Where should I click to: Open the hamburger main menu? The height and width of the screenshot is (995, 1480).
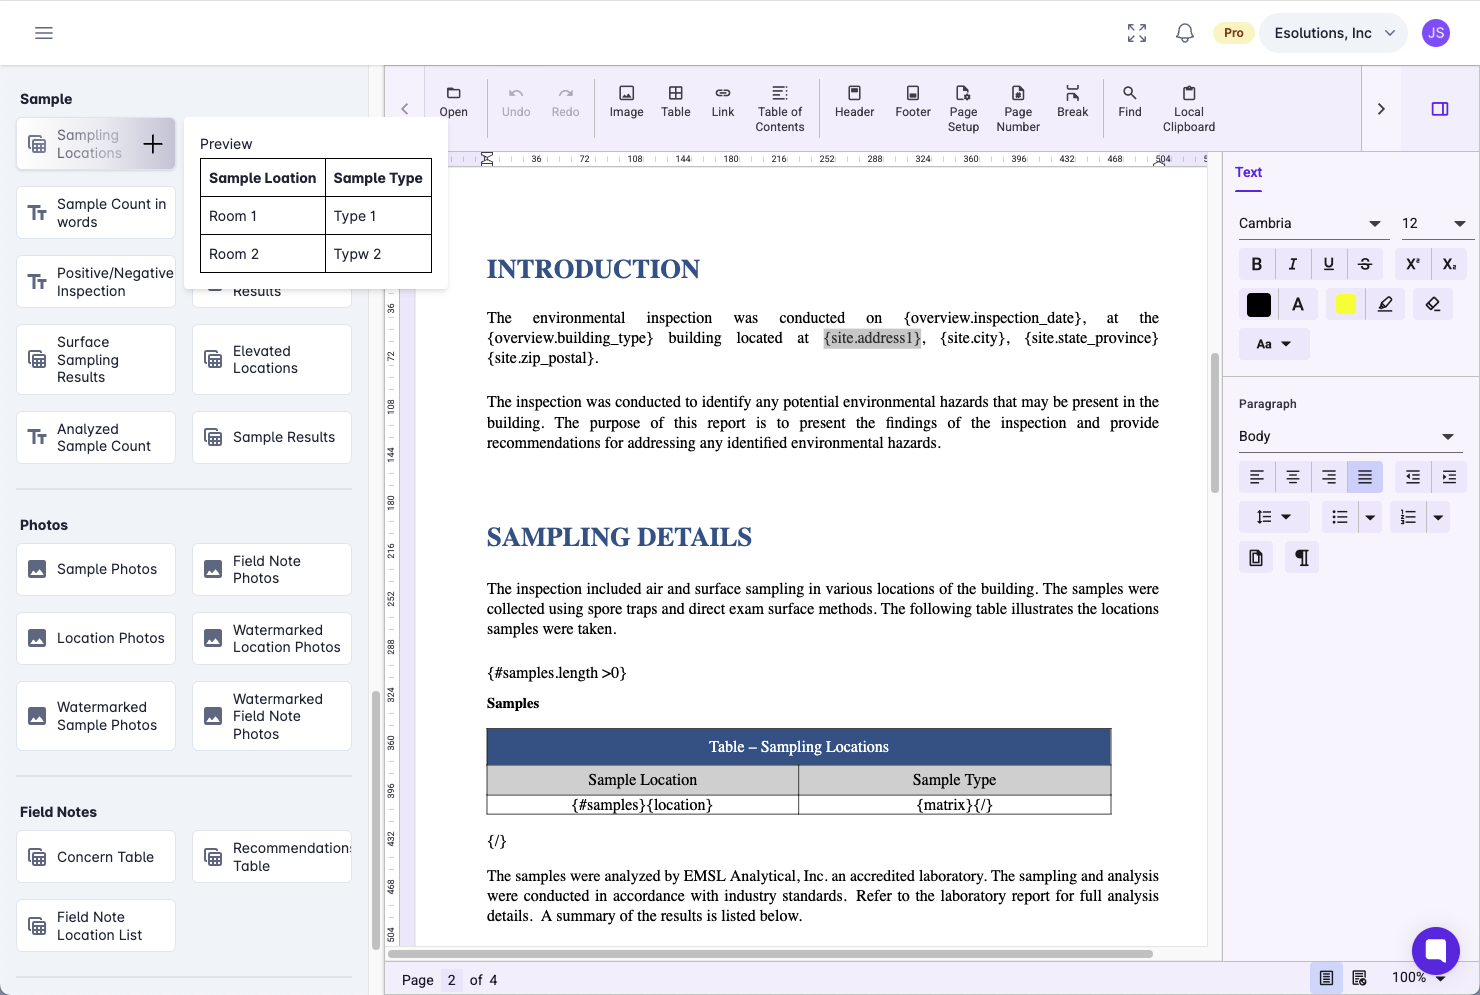[44, 33]
